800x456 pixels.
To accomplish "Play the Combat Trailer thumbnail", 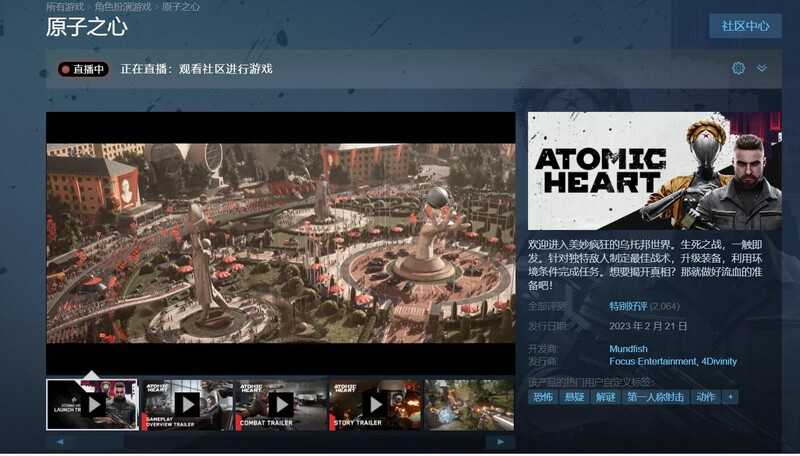I will point(281,404).
